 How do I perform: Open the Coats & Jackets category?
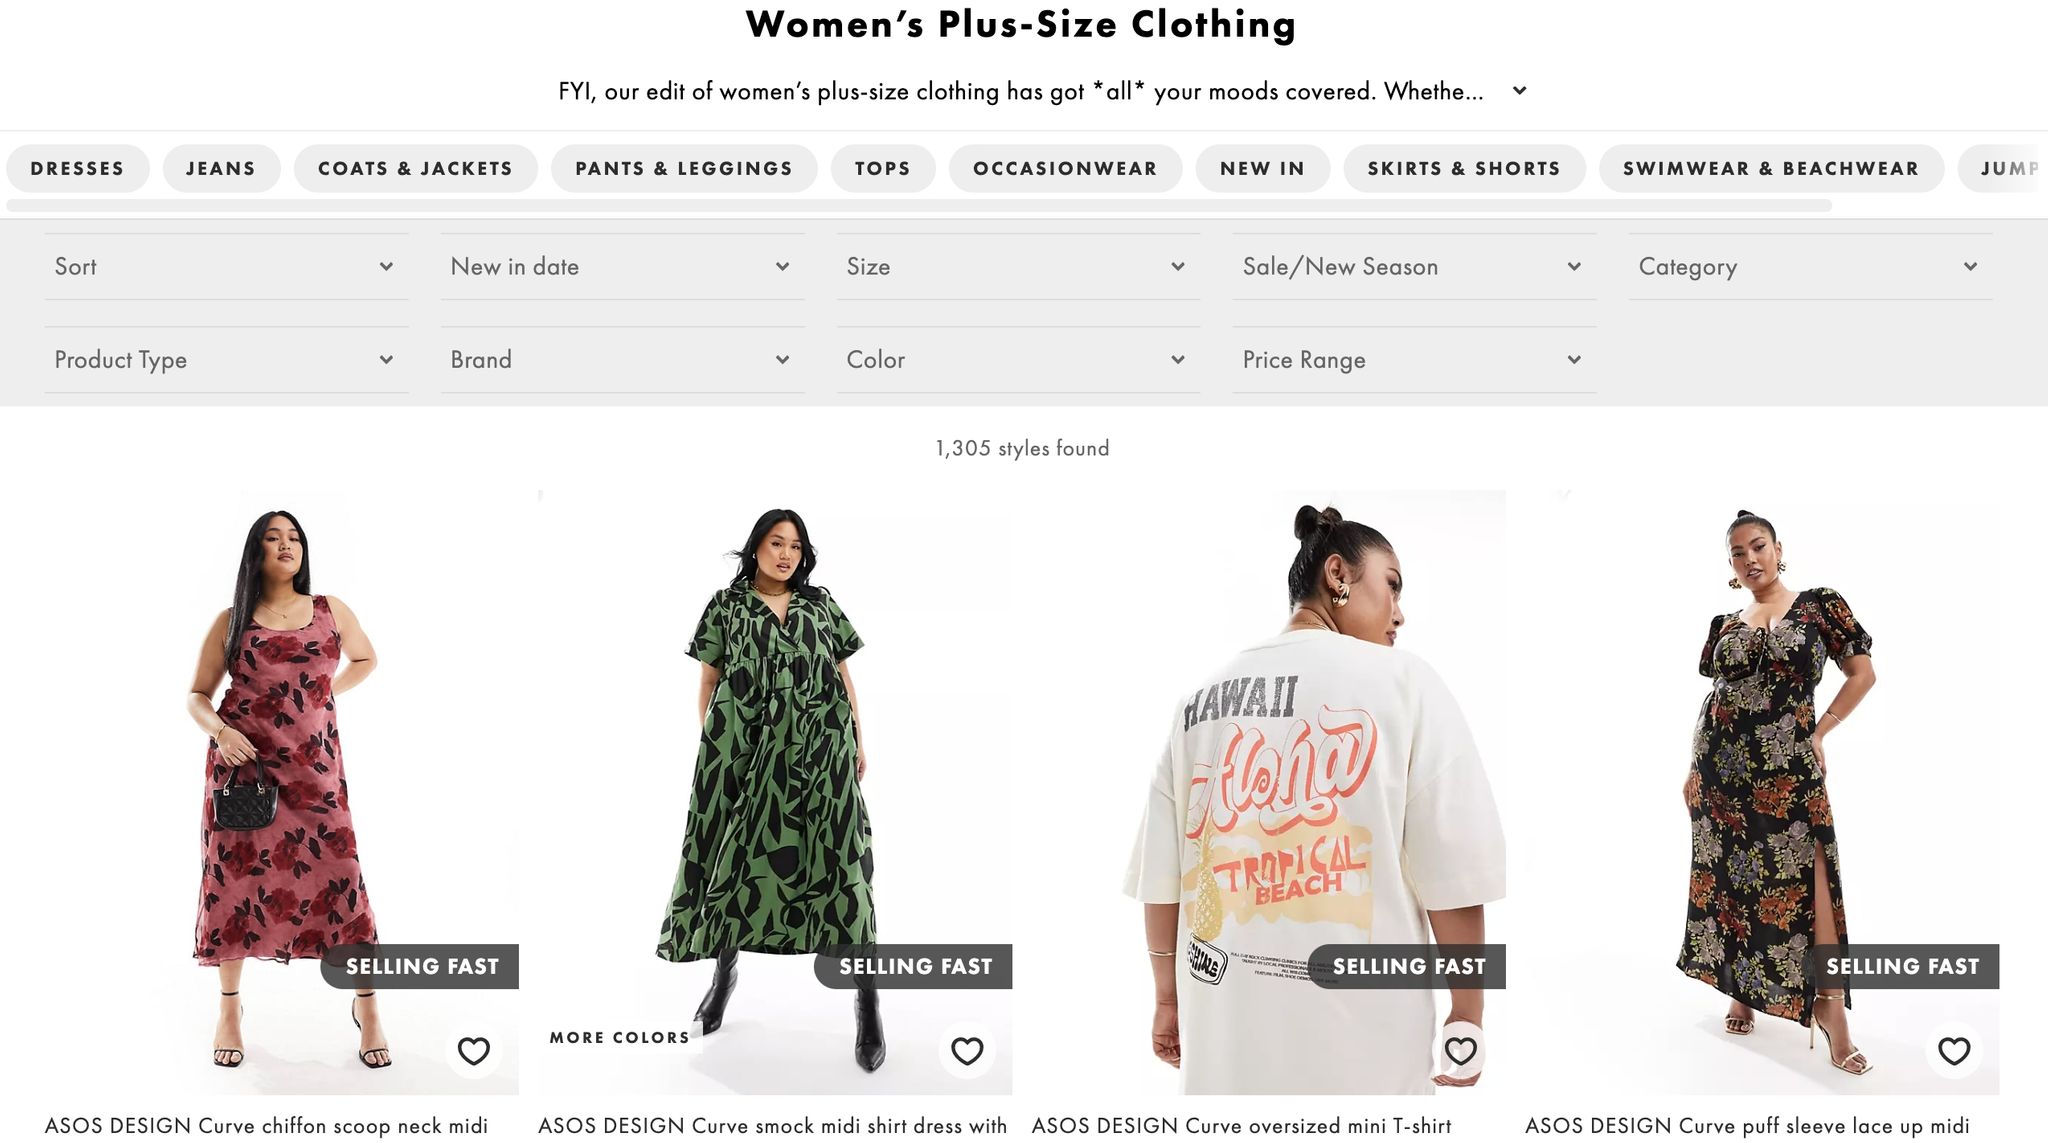point(415,169)
